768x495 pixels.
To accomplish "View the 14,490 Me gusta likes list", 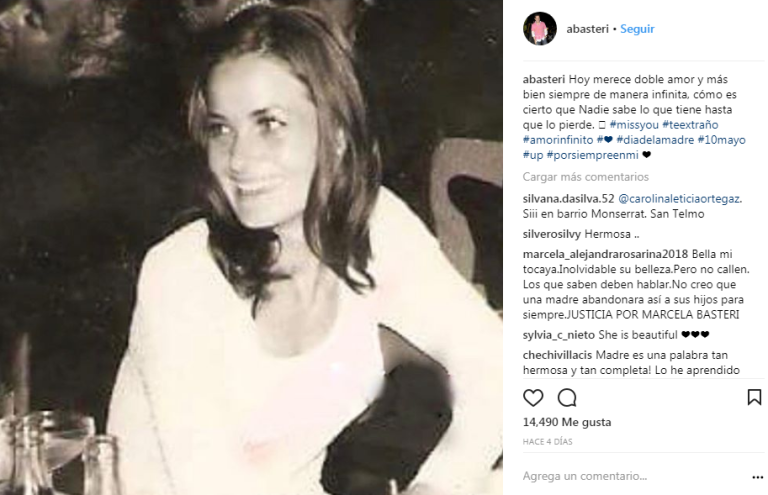I will (x=567, y=422).
